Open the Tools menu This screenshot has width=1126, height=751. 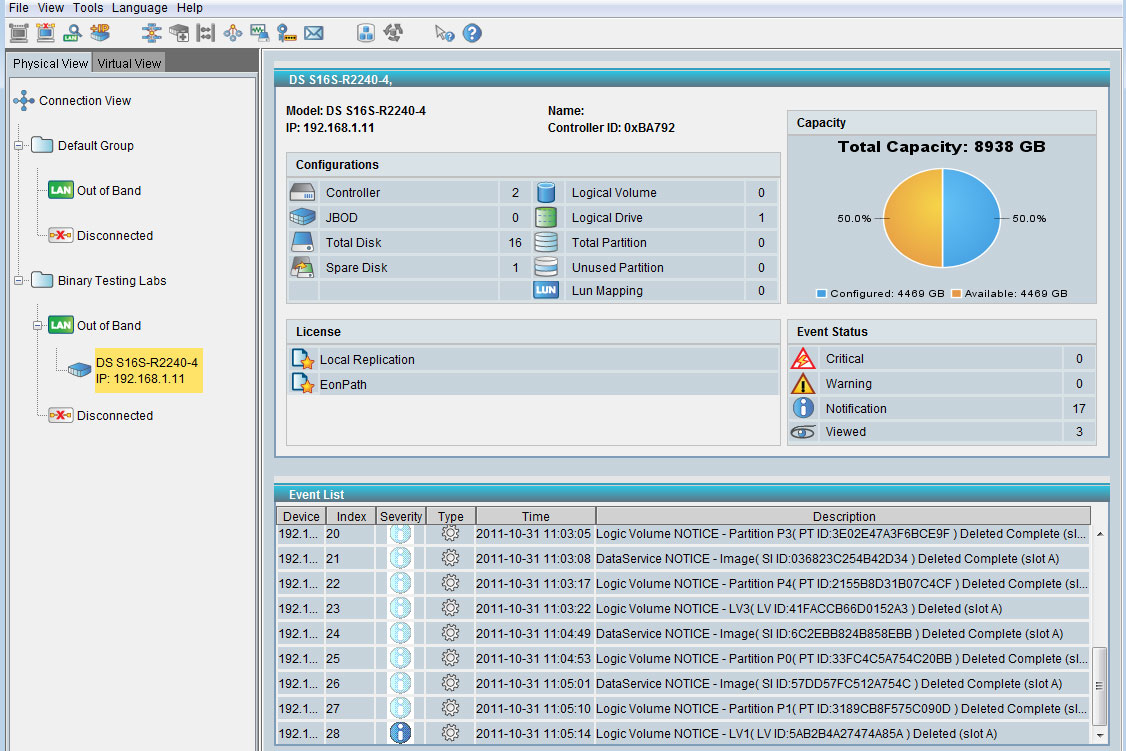(x=88, y=8)
